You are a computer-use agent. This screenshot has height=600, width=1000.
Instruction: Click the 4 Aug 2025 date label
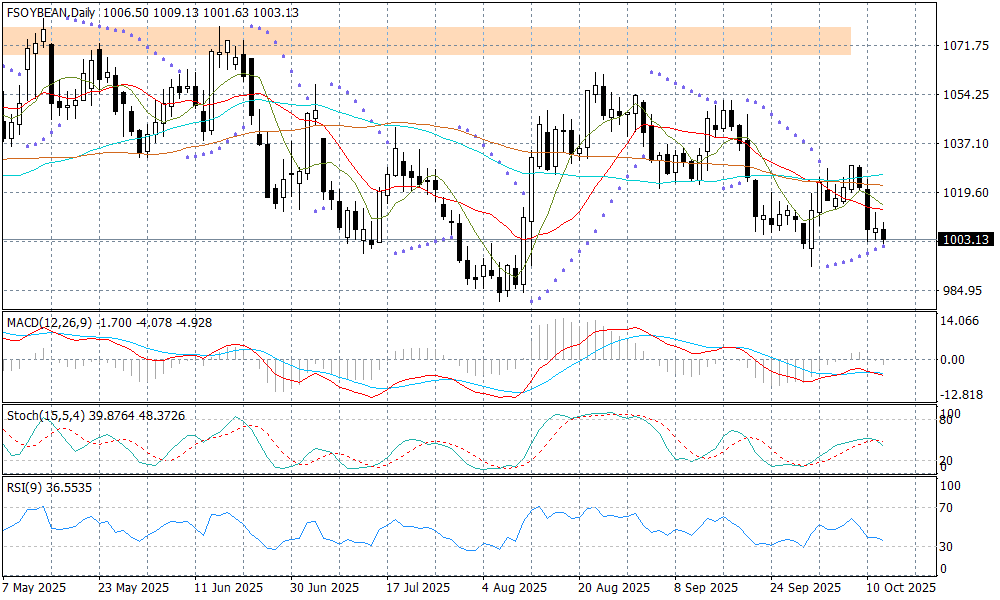tap(514, 587)
